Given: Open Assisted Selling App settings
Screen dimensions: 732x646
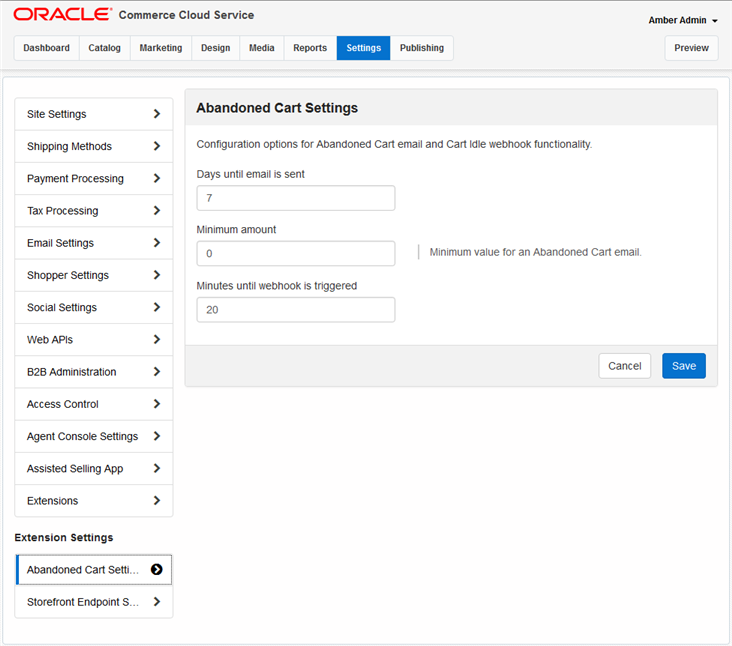Looking at the screenshot, I should (94, 468).
